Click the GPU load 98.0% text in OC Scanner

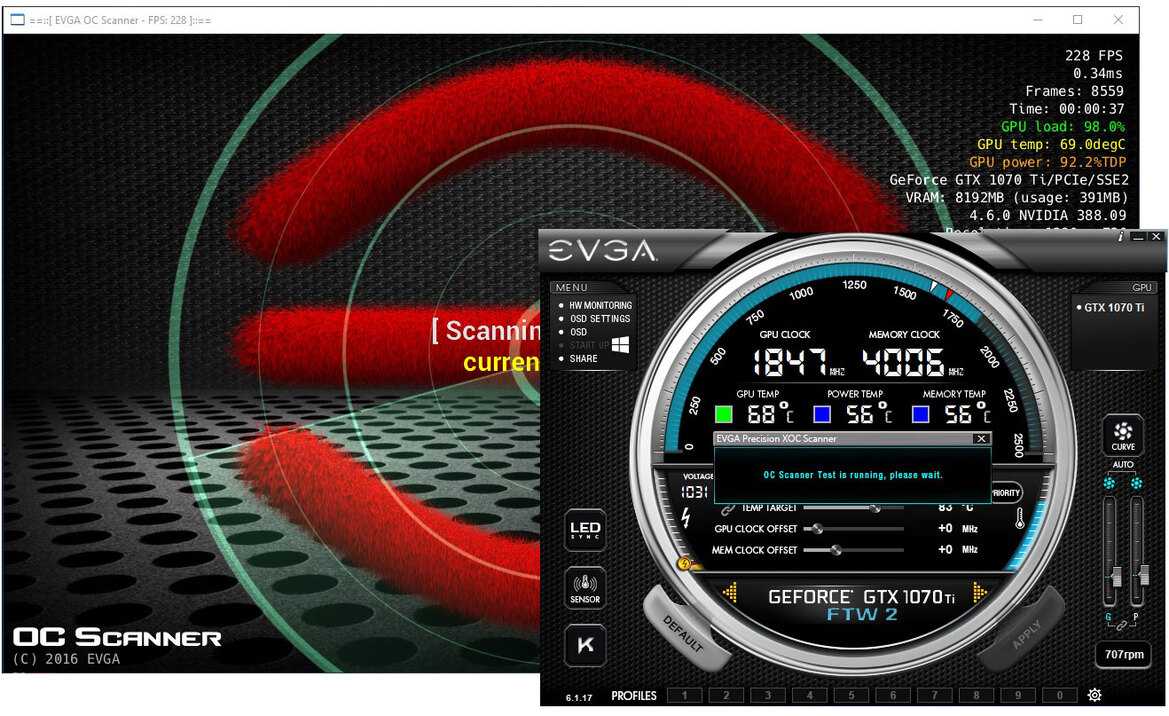1063,127
